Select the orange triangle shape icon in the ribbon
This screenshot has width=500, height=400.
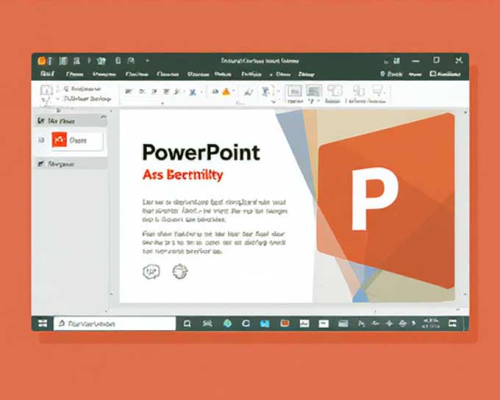pyautogui.click(x=226, y=91)
